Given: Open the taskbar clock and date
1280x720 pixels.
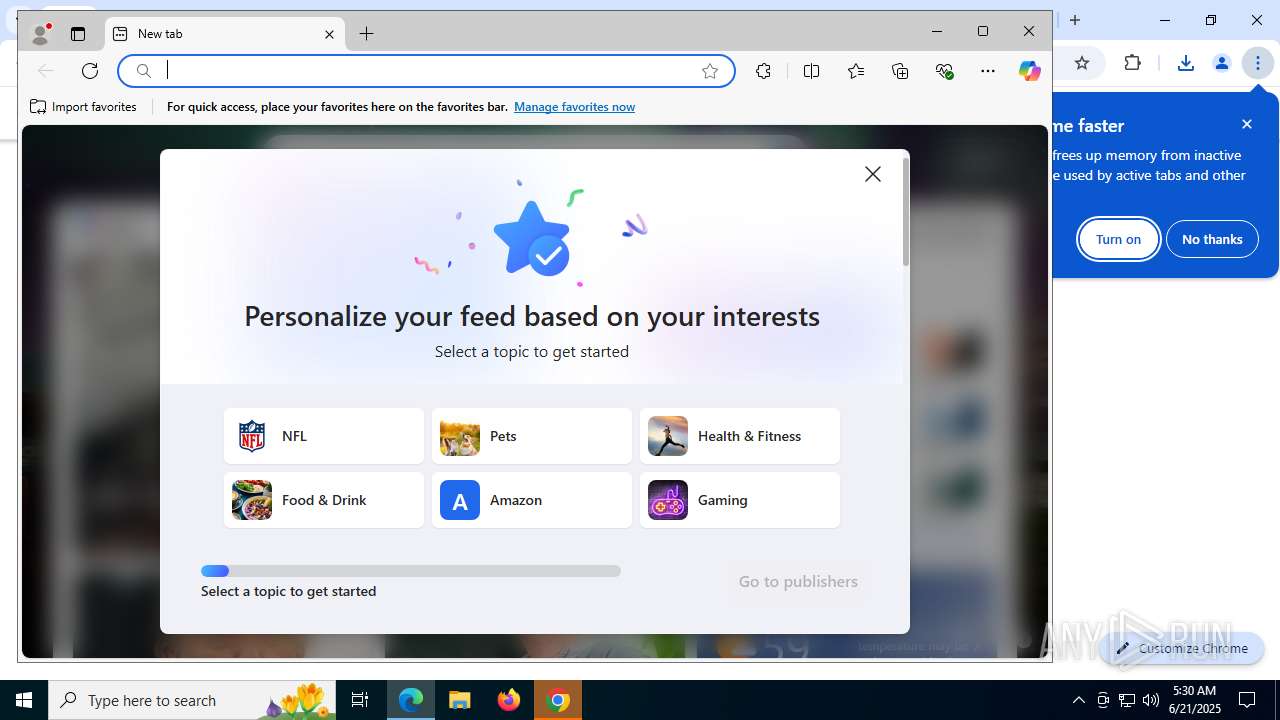Looking at the screenshot, I should point(1194,700).
